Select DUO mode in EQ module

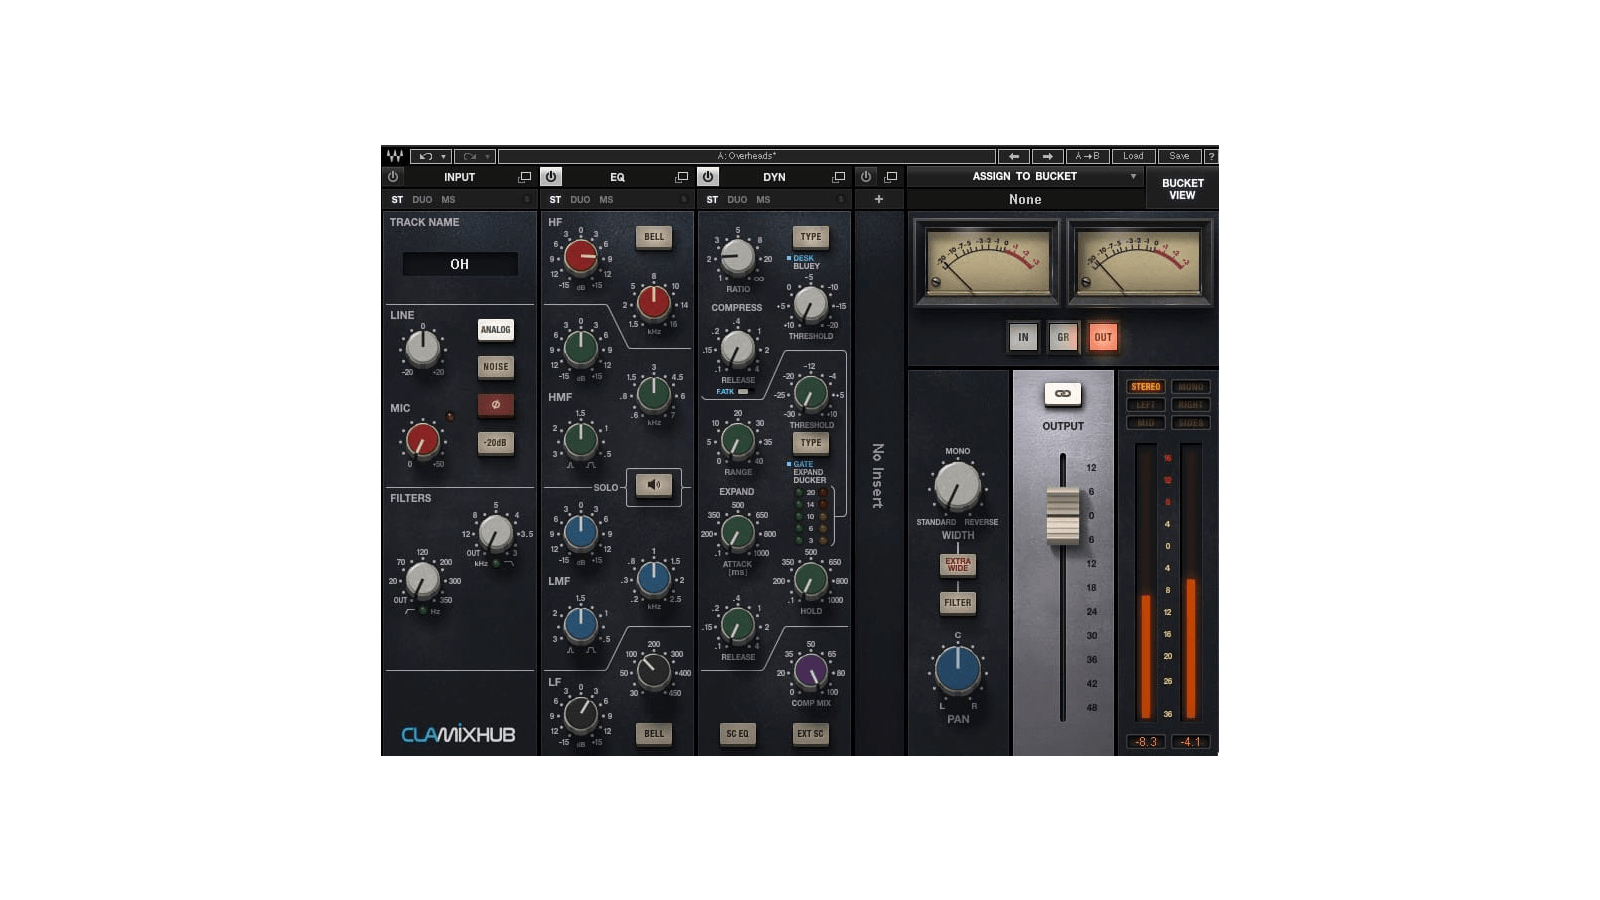tap(580, 200)
